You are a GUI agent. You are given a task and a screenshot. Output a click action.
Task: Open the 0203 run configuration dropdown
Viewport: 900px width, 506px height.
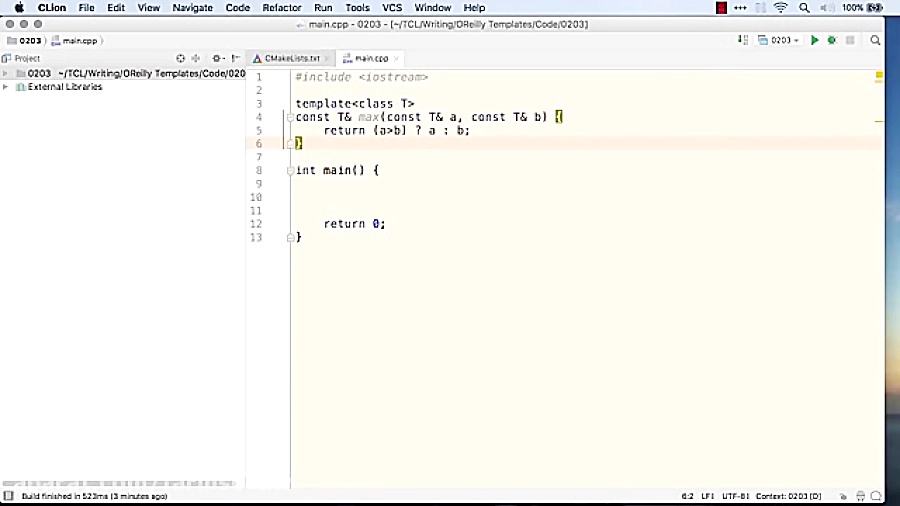tap(778, 40)
